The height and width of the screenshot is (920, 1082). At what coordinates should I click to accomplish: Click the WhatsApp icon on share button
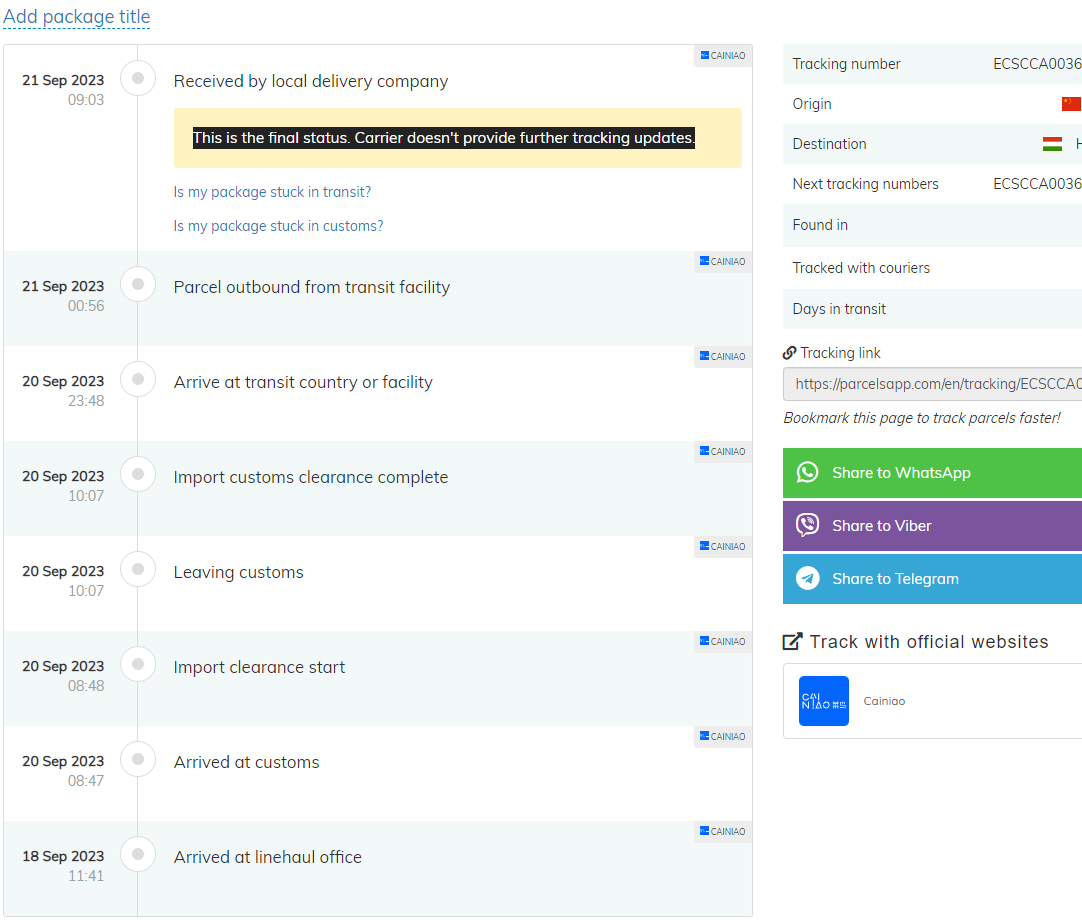click(808, 473)
